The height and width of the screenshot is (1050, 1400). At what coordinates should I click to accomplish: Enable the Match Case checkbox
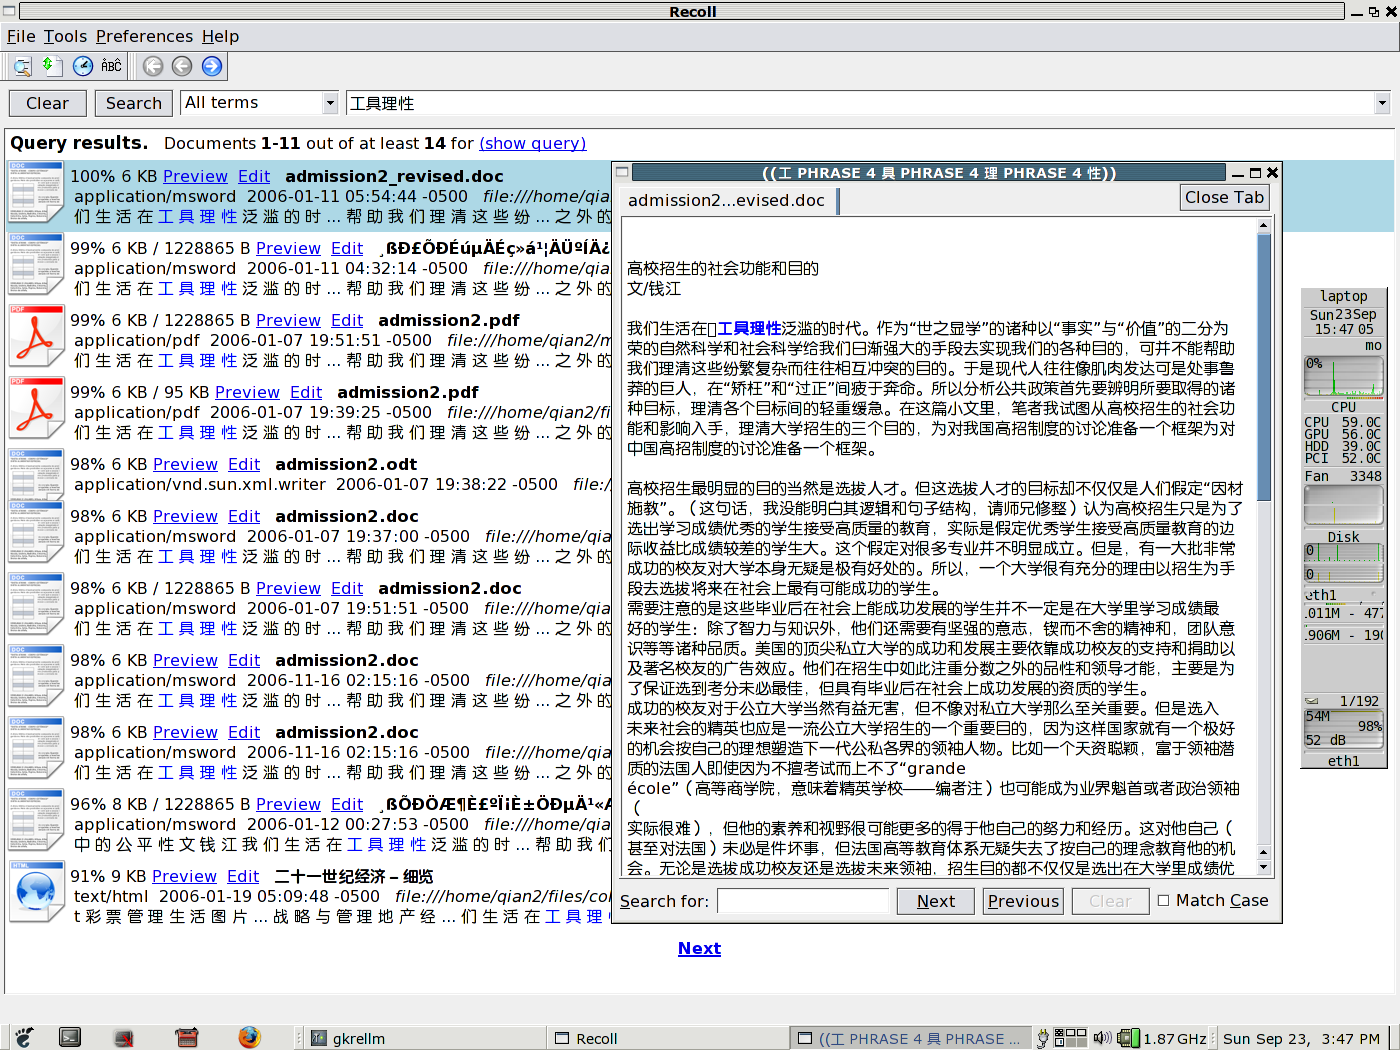coord(1163,900)
